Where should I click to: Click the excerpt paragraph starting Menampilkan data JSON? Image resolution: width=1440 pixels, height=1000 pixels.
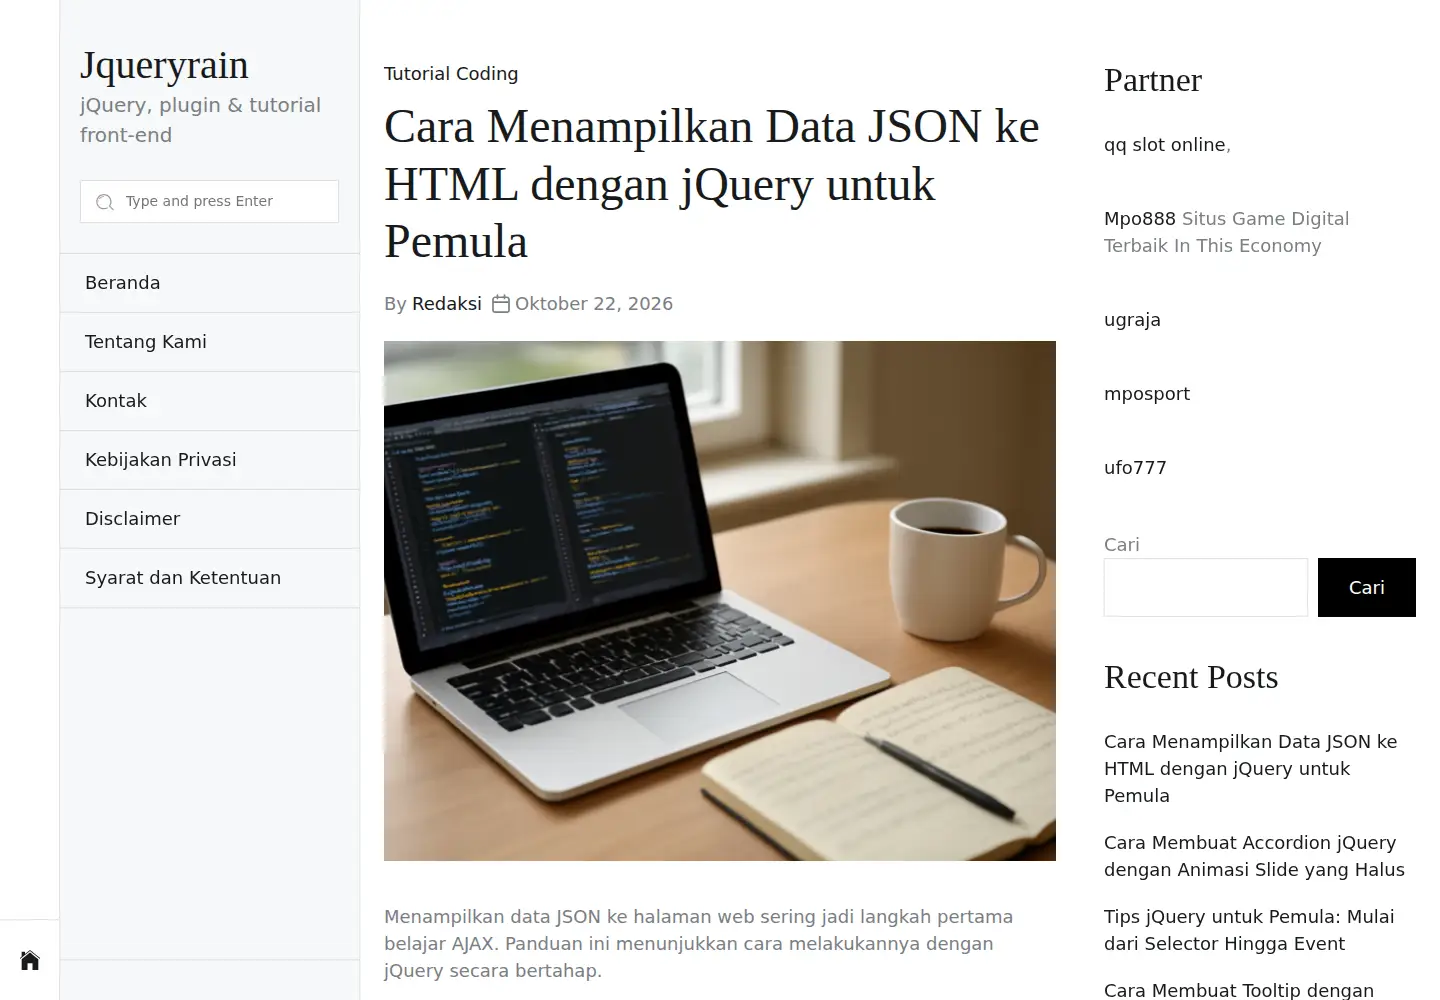(699, 944)
